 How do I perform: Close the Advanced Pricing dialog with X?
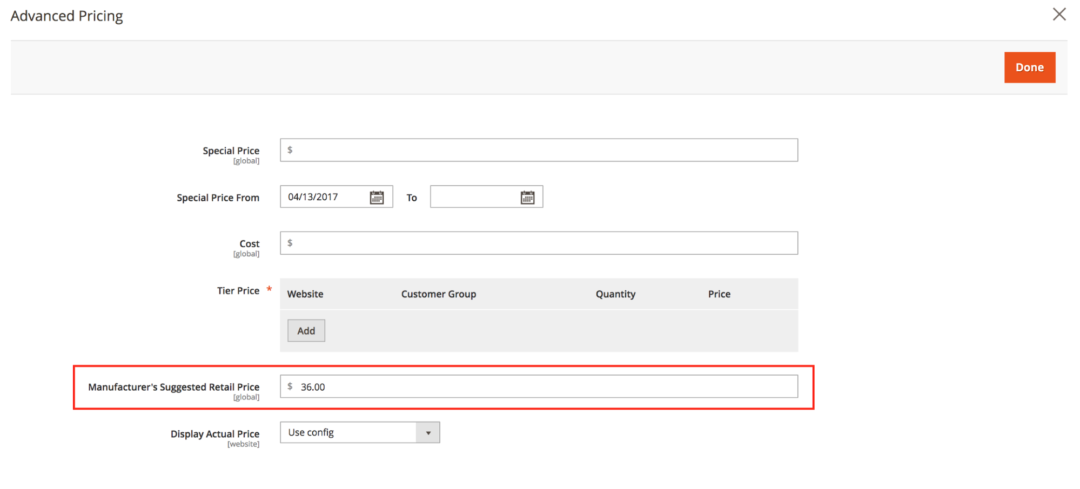pyautogui.click(x=1059, y=15)
